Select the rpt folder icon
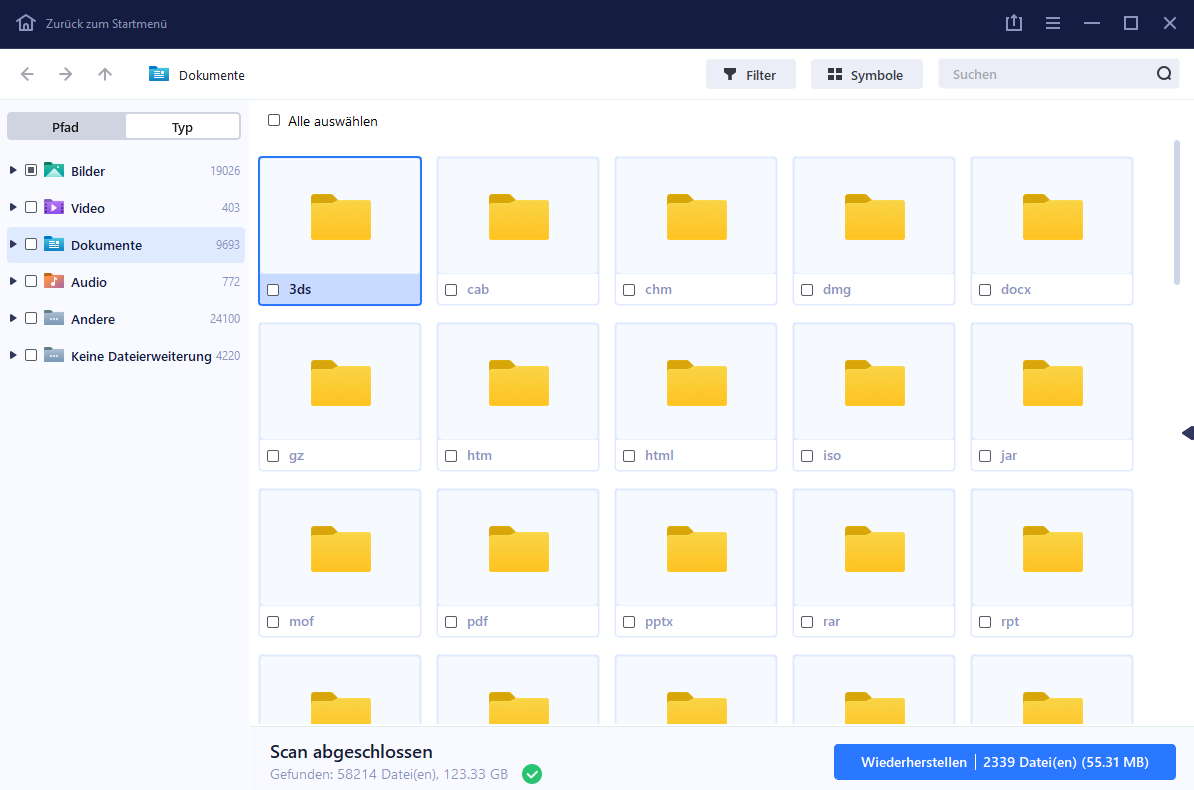This screenshot has width=1194, height=790. tap(1052, 549)
